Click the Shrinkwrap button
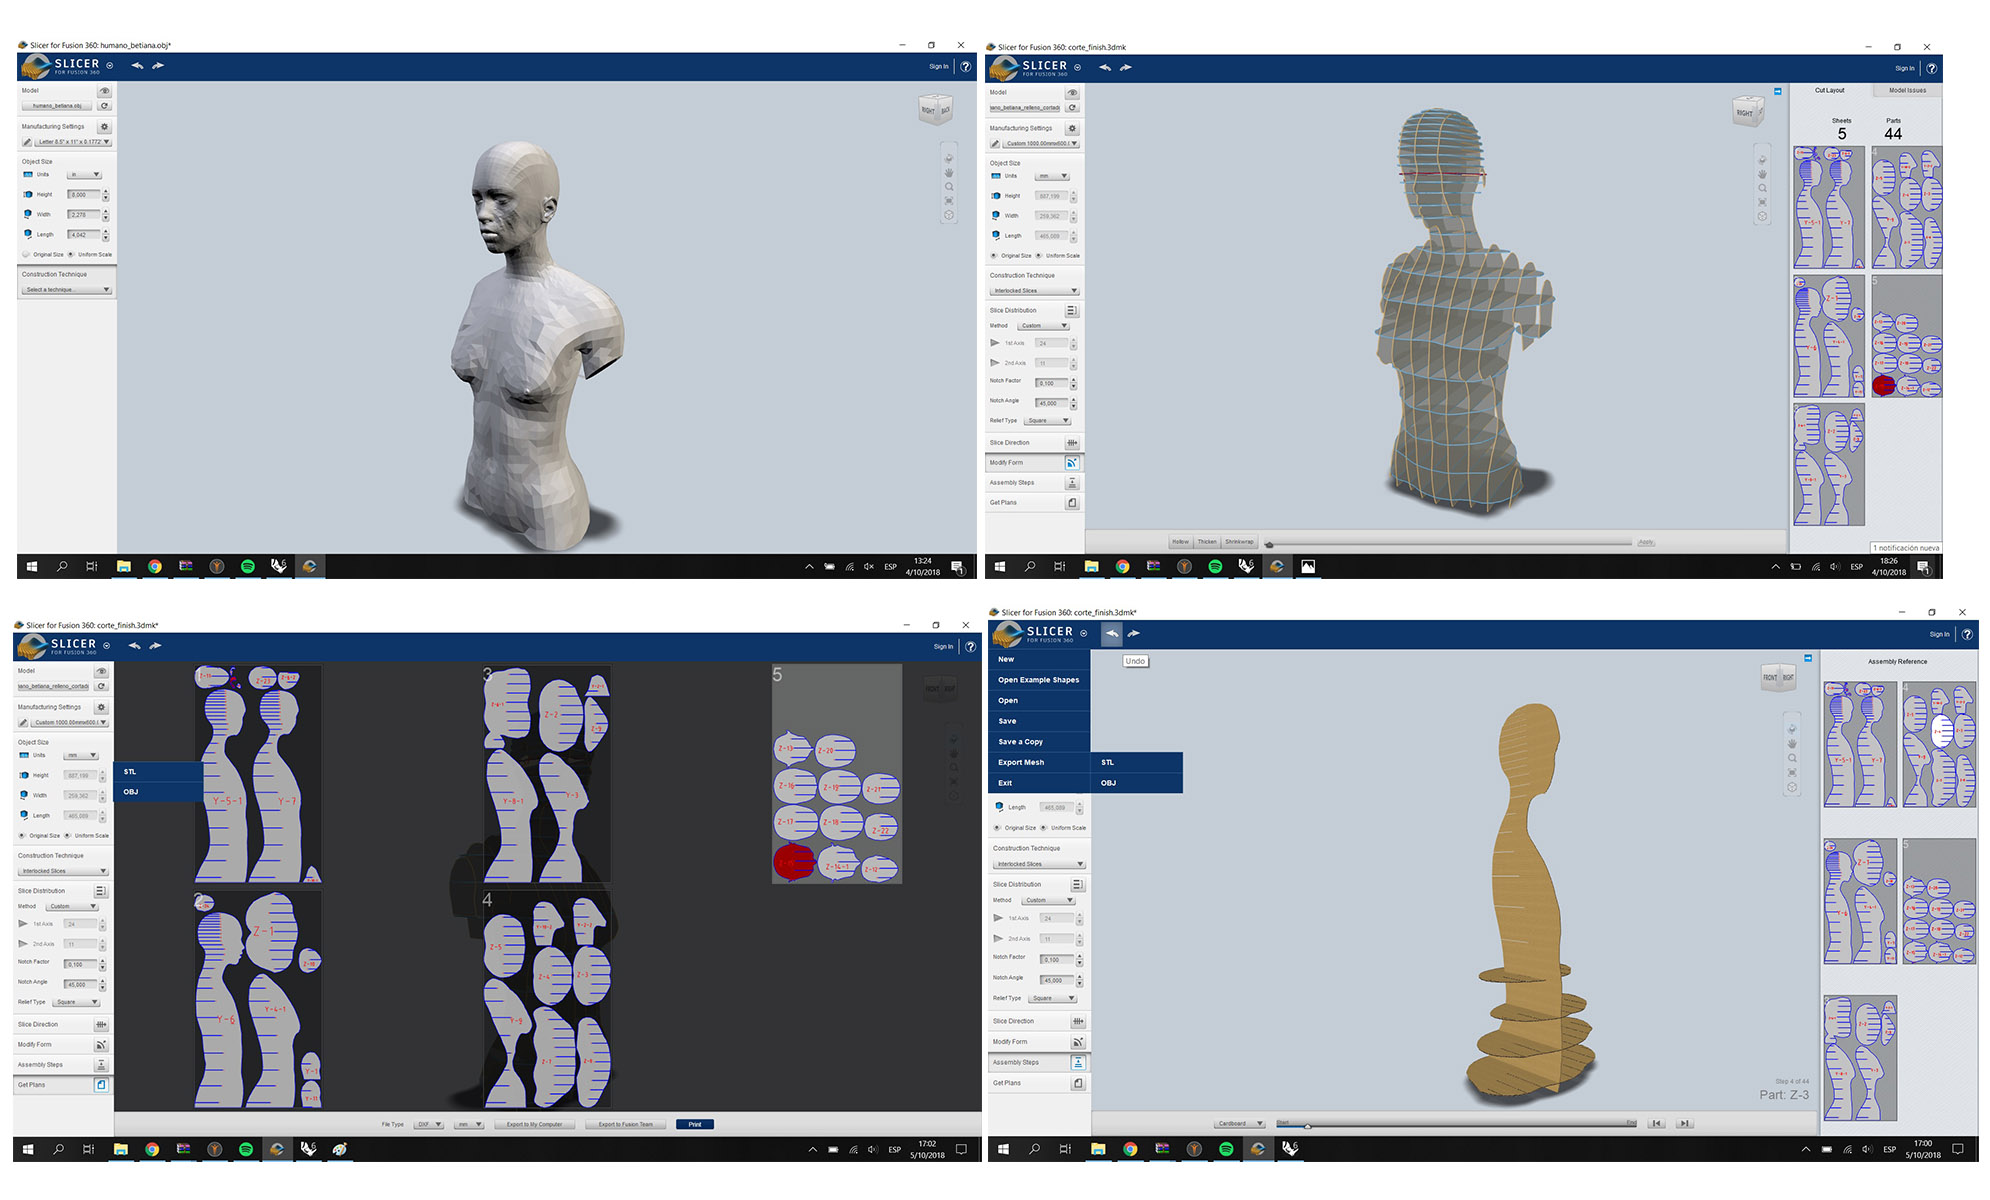This screenshot has width=1990, height=1200. [1239, 542]
